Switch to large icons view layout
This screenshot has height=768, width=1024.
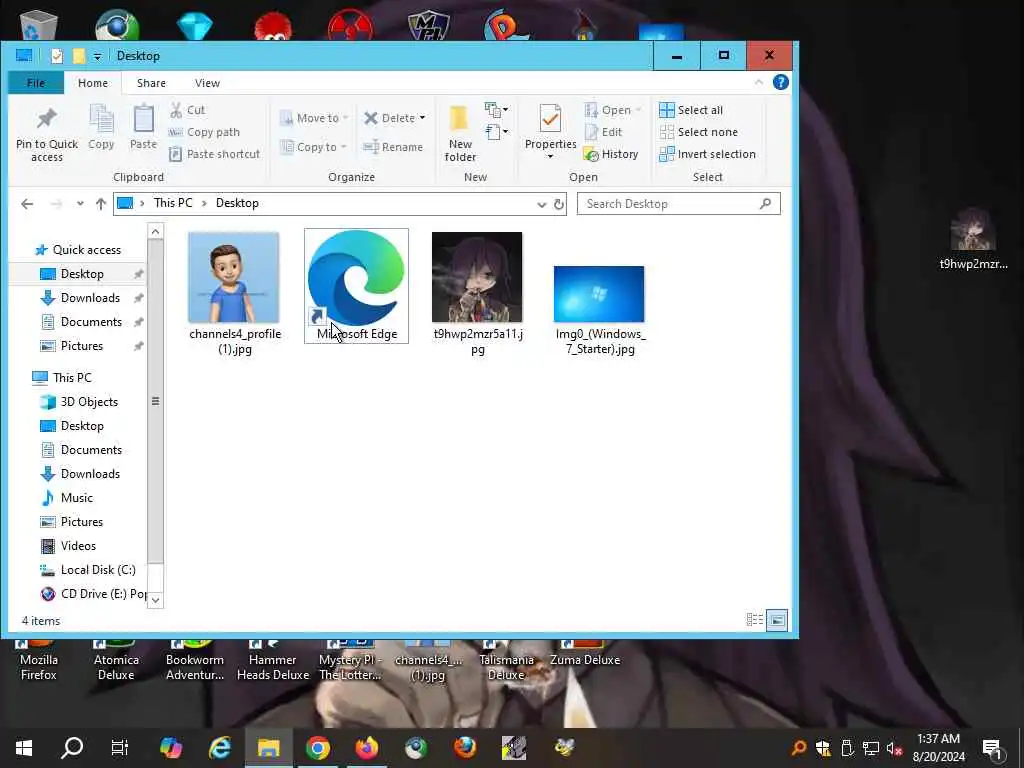(x=777, y=620)
